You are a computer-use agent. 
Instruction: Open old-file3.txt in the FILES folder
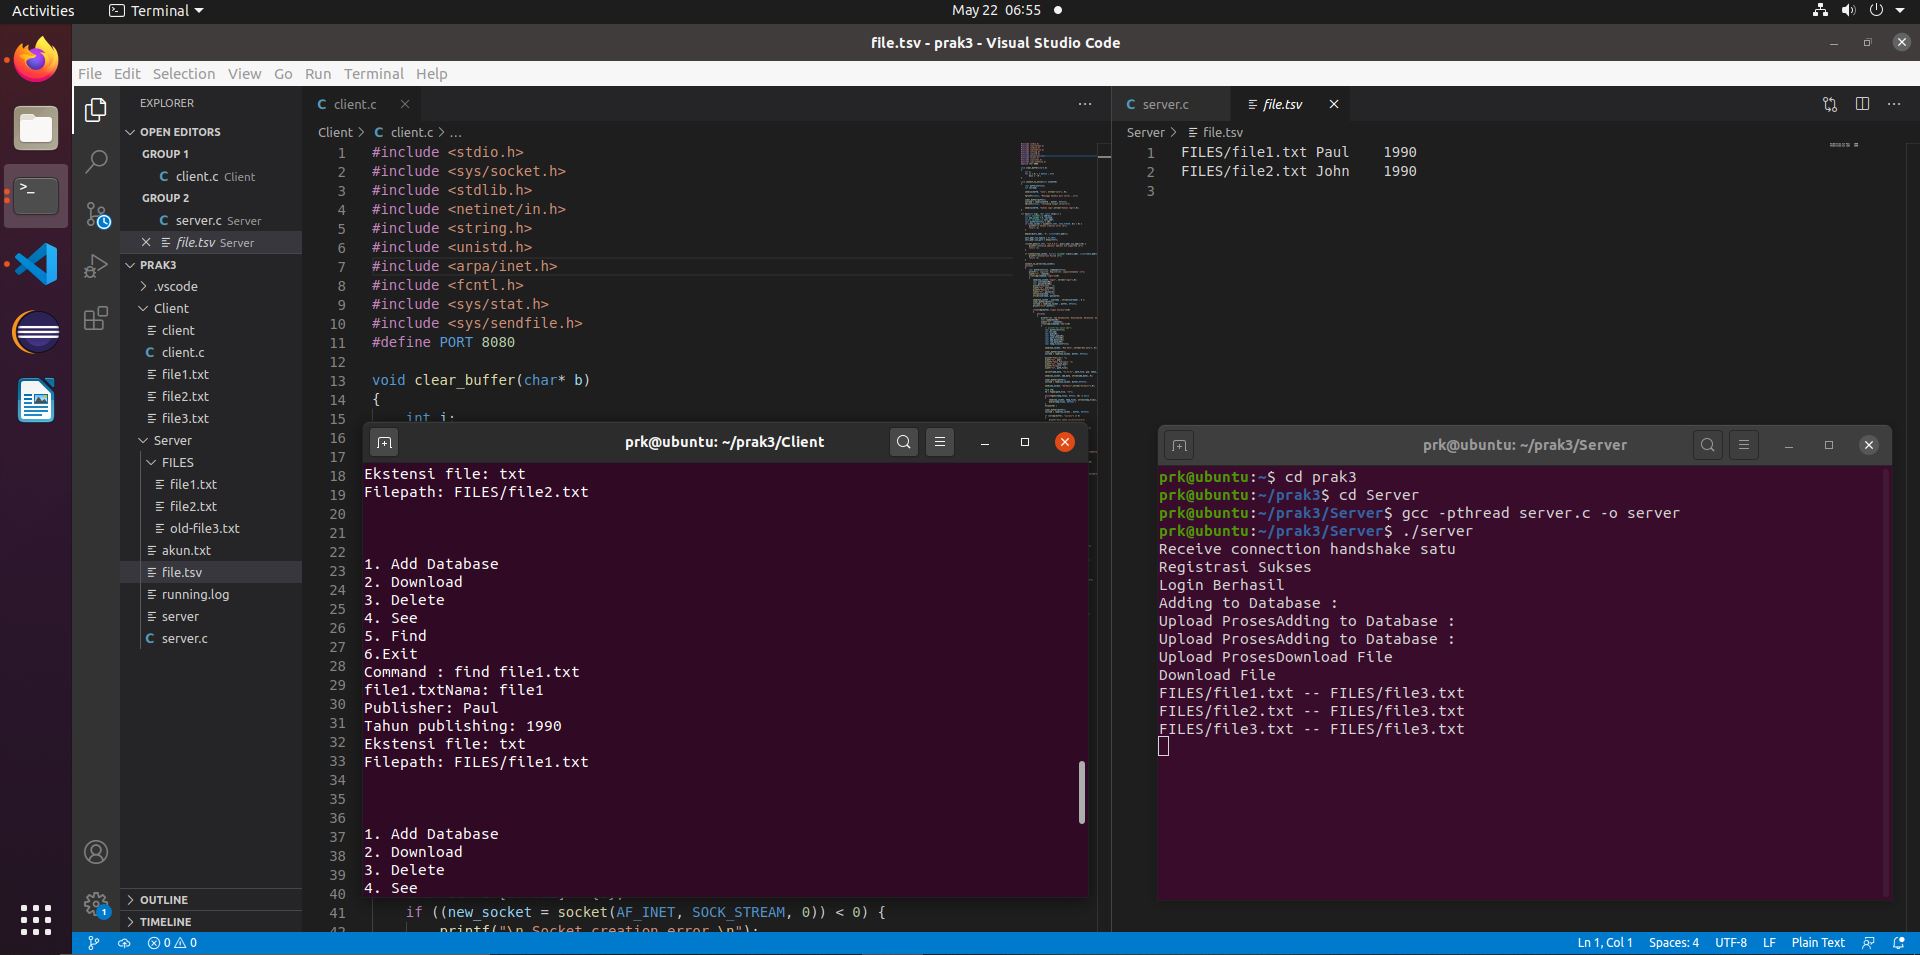point(204,528)
